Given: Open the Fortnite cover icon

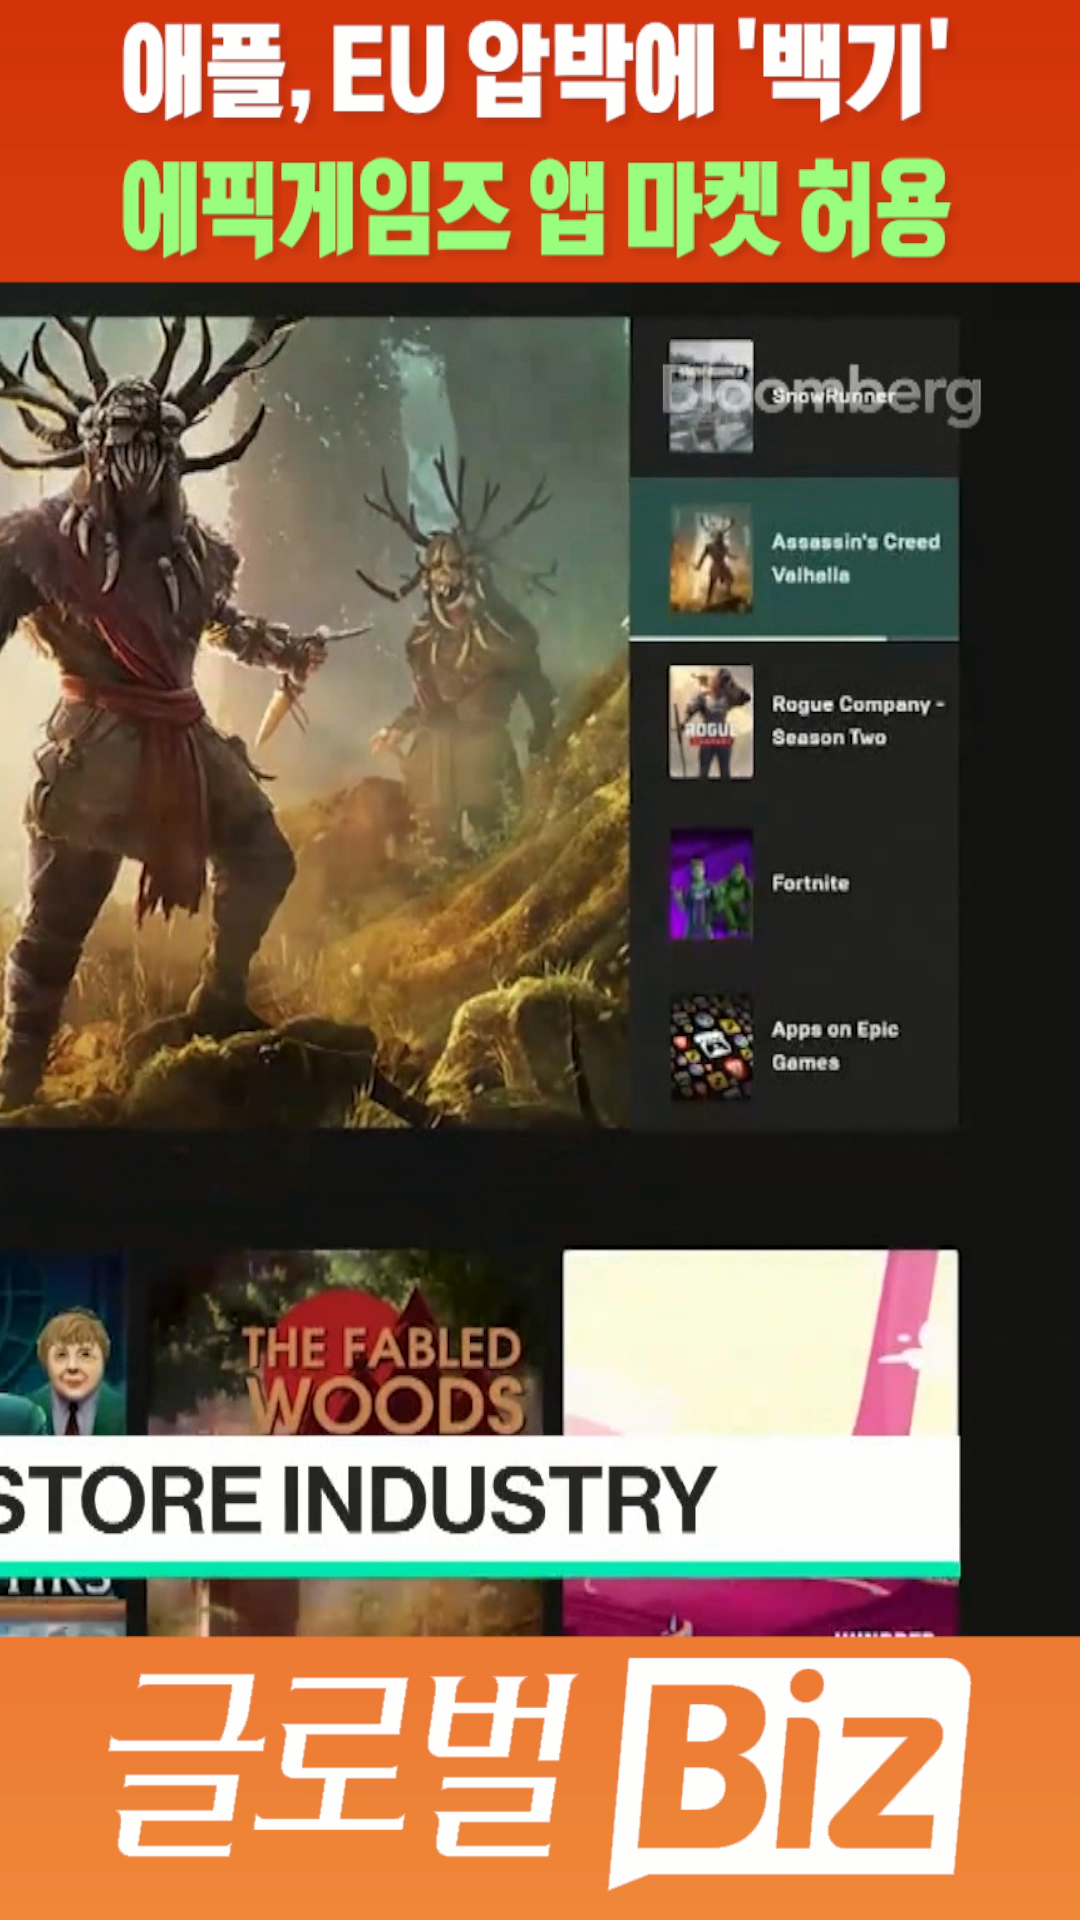Looking at the screenshot, I should tap(710, 884).
